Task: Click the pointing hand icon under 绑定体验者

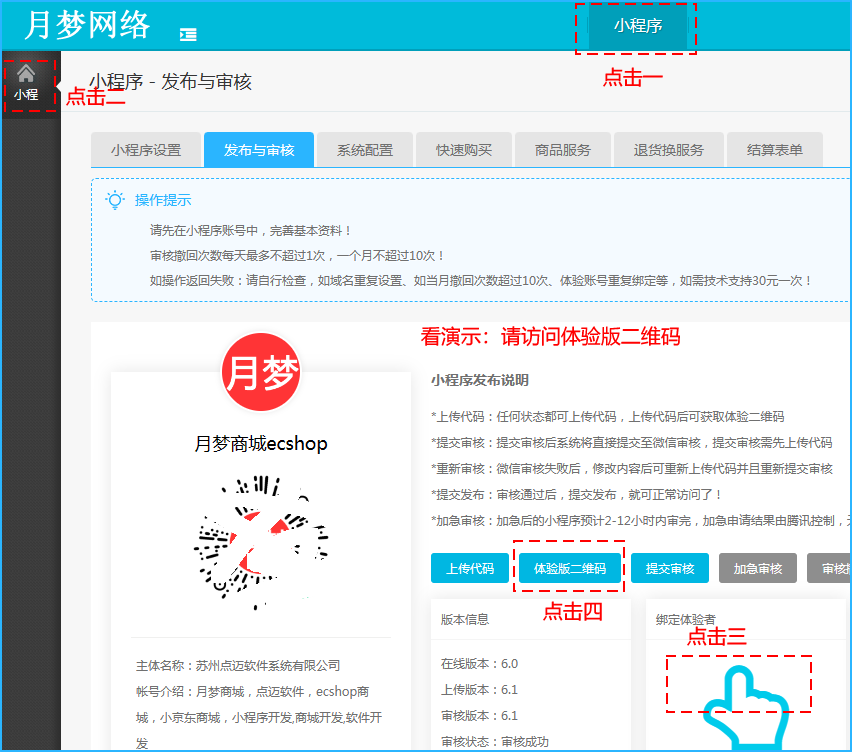Action: click(x=746, y=708)
